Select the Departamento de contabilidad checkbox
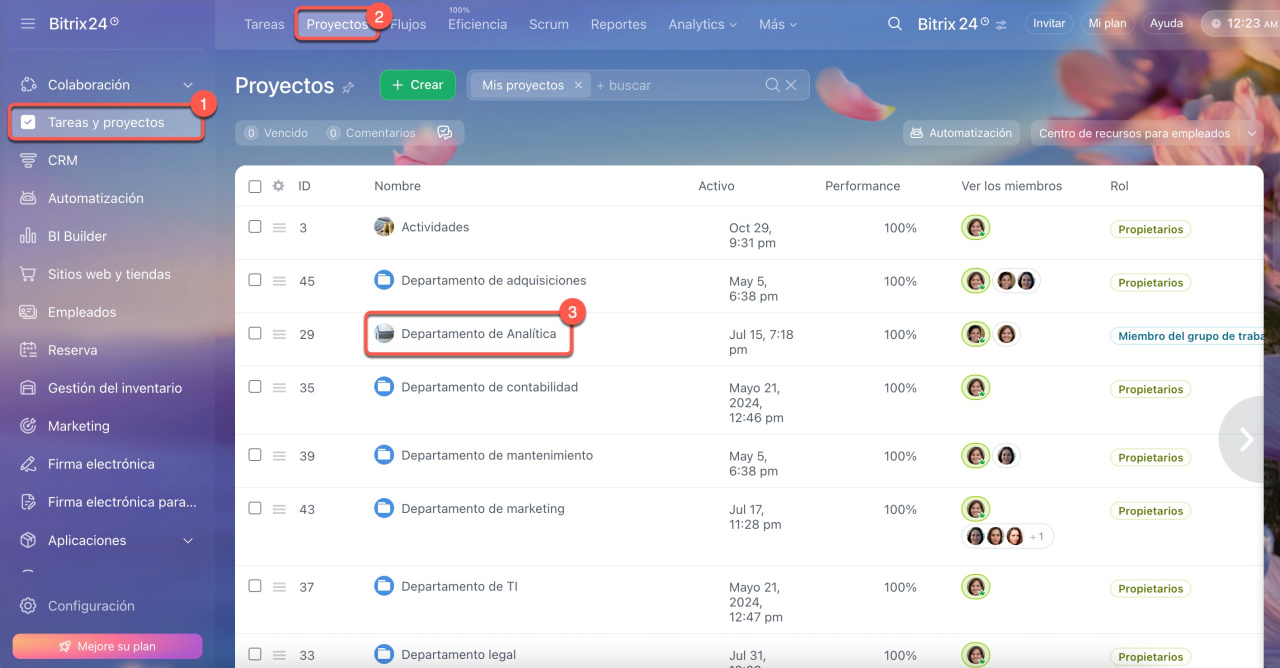1280x668 pixels. (255, 387)
